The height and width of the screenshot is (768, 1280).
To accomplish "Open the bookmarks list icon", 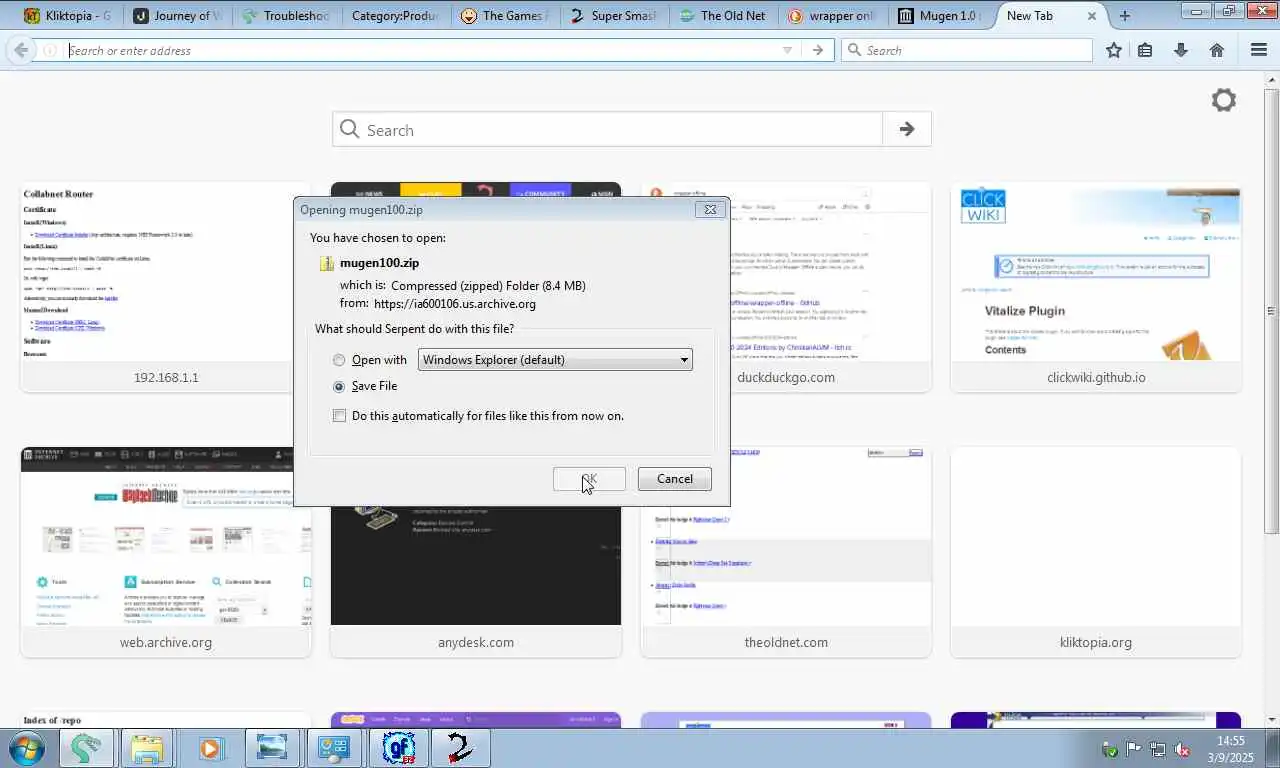I will (1146, 50).
